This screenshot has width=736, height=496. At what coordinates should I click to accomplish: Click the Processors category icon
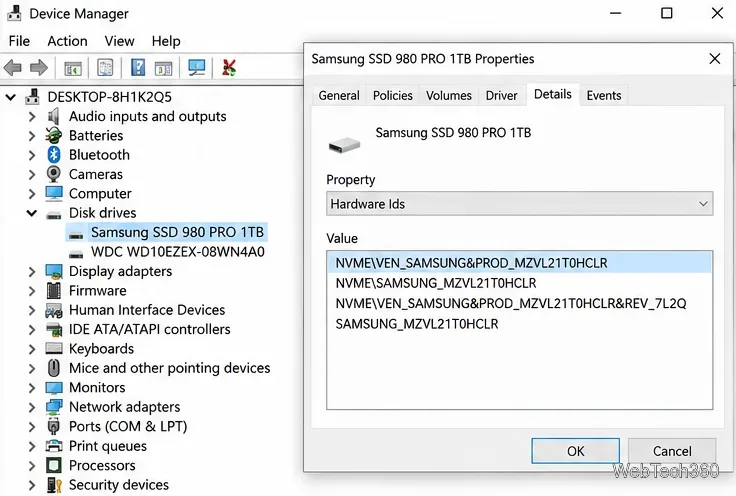click(x=54, y=465)
